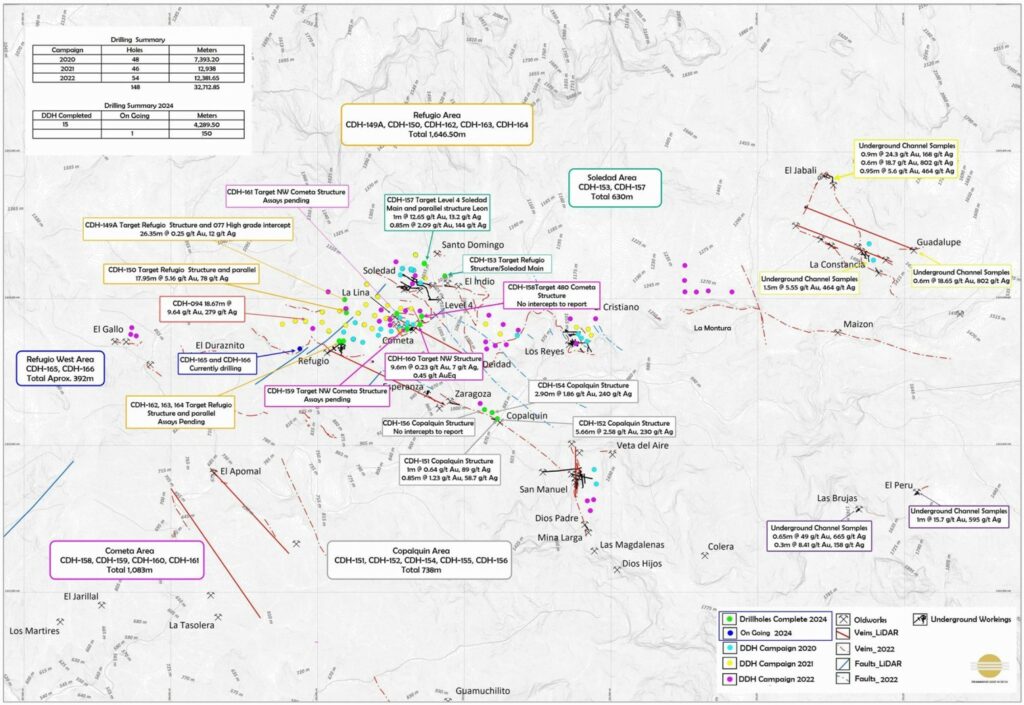Click the Faults_2022 legend symbol
Viewport: 1024px width, 705px height.
click(845, 678)
